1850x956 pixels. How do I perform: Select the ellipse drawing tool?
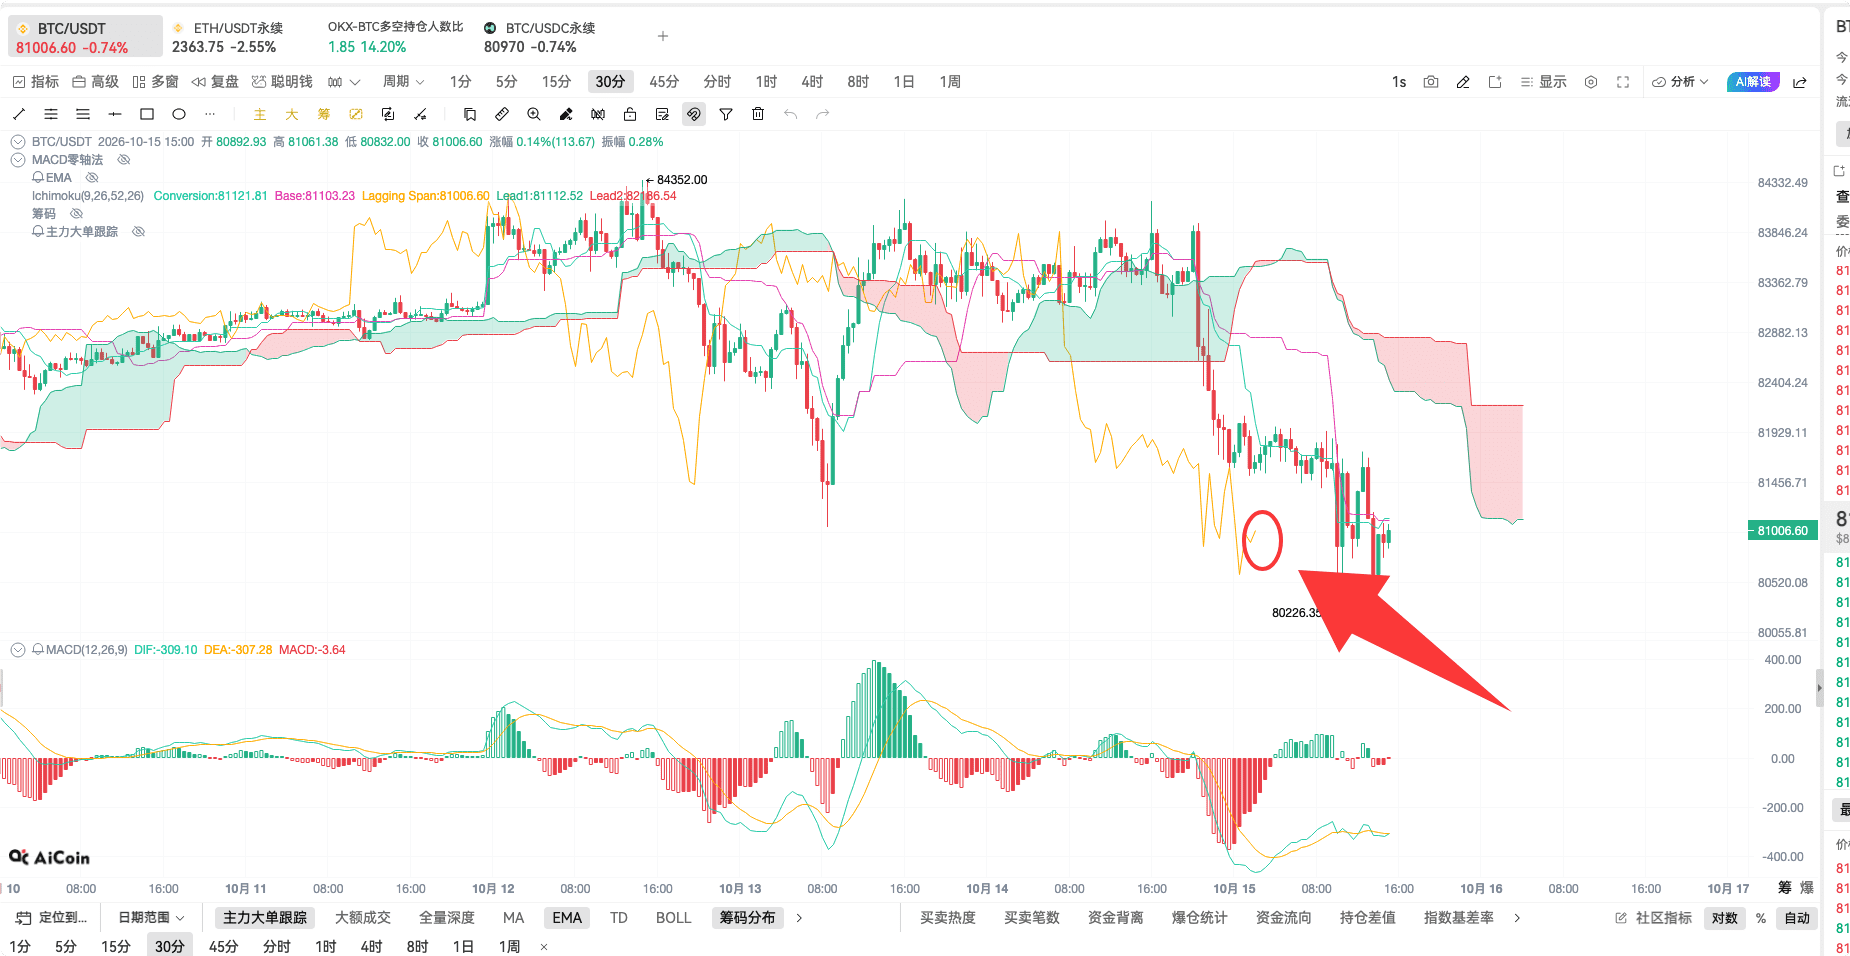point(179,114)
